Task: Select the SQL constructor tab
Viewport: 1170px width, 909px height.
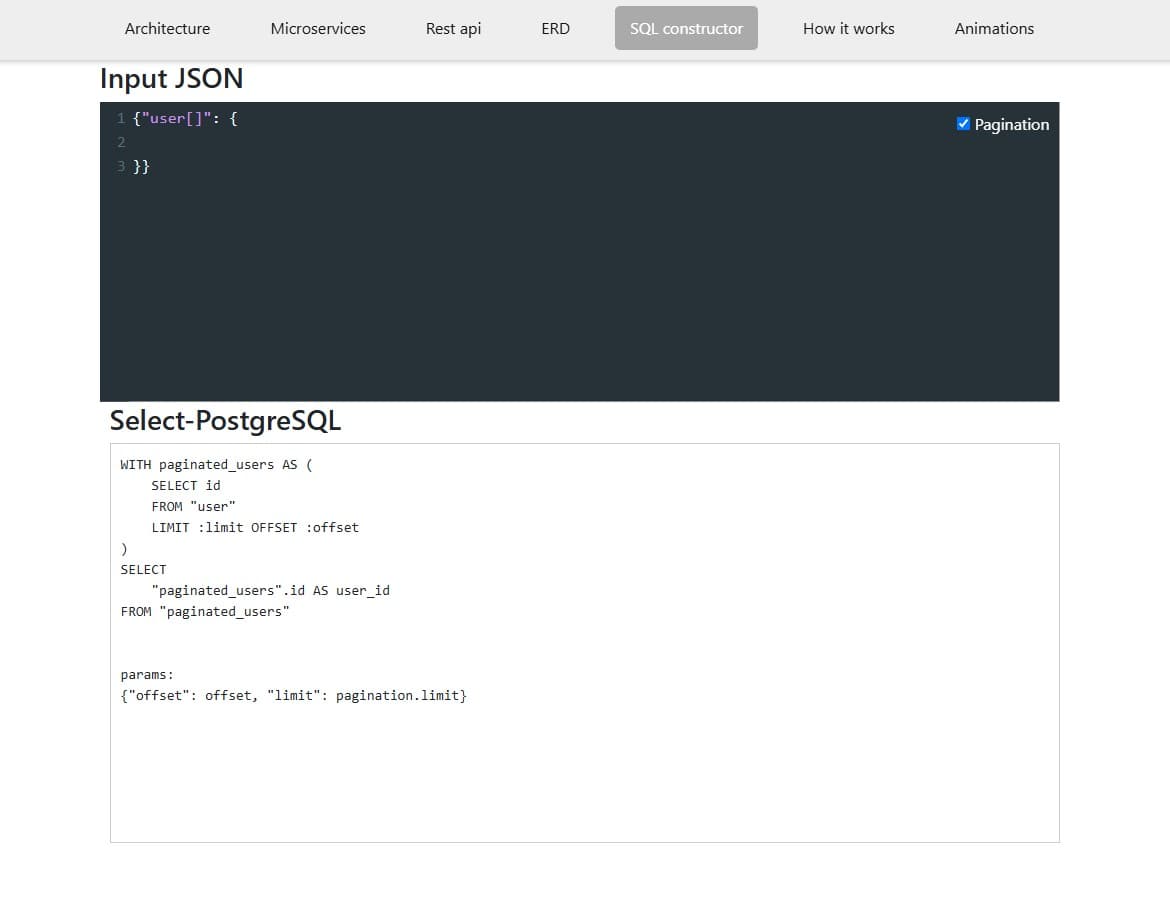Action: 686,28
